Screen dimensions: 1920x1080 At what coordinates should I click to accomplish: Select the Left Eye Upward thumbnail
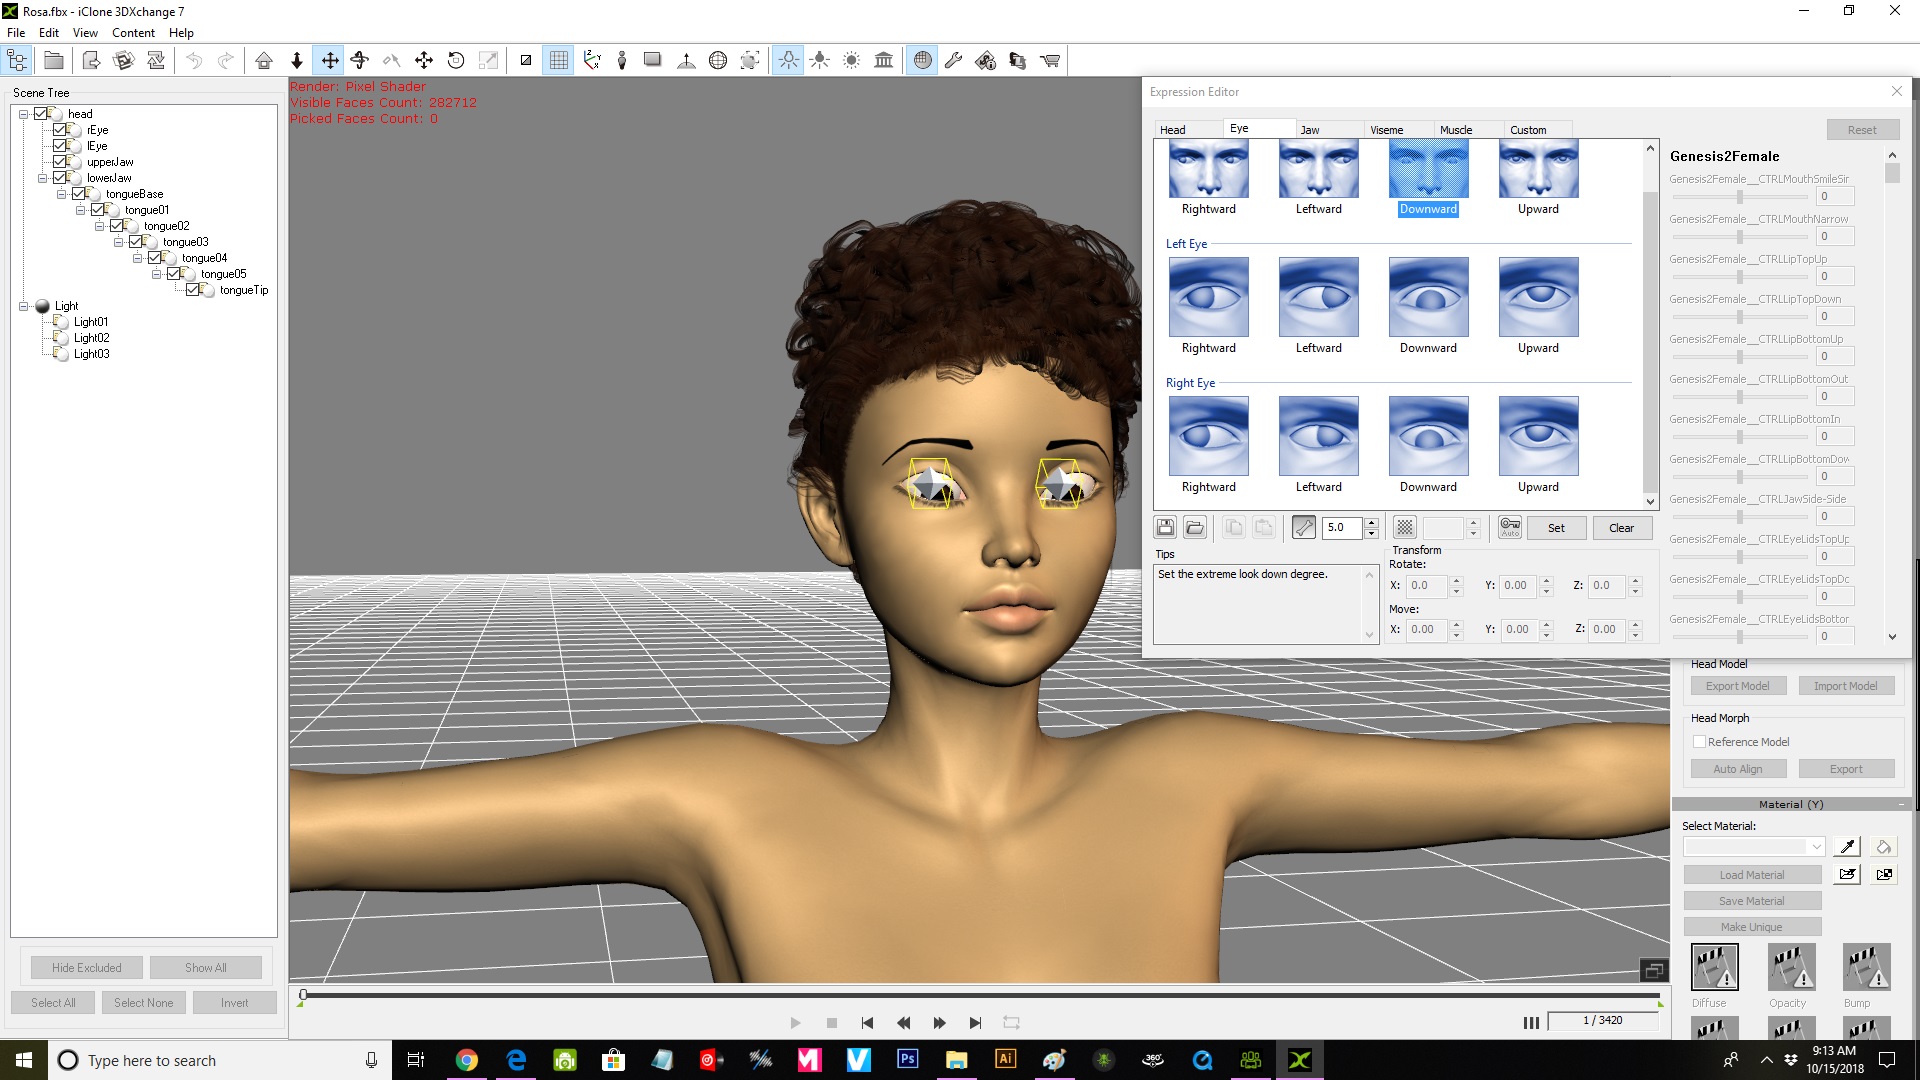point(1538,297)
